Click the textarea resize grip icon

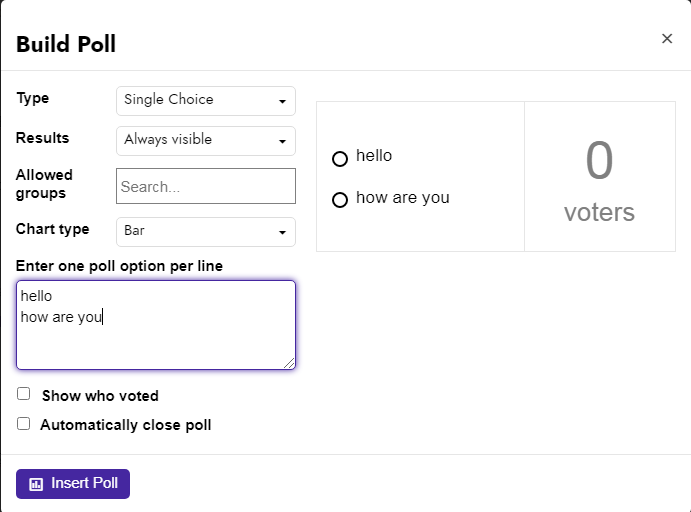[x=289, y=363]
